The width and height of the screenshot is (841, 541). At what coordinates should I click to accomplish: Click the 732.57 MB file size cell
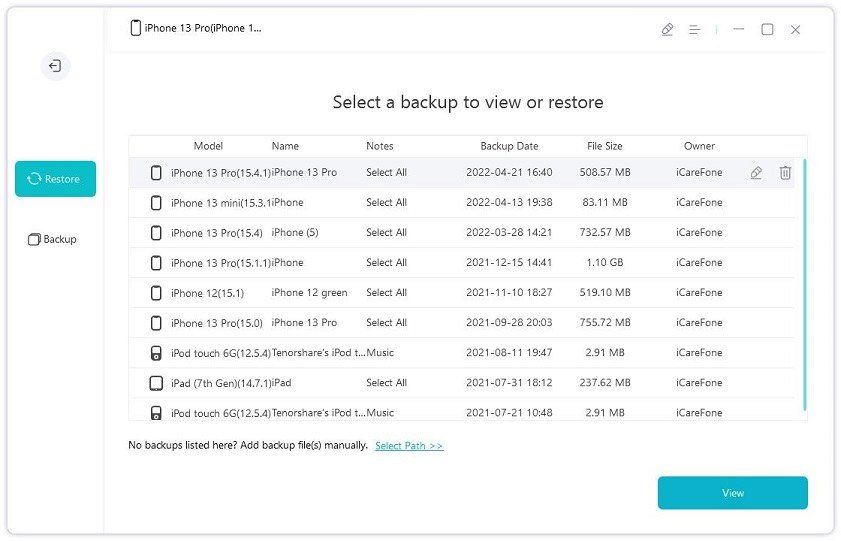[605, 232]
